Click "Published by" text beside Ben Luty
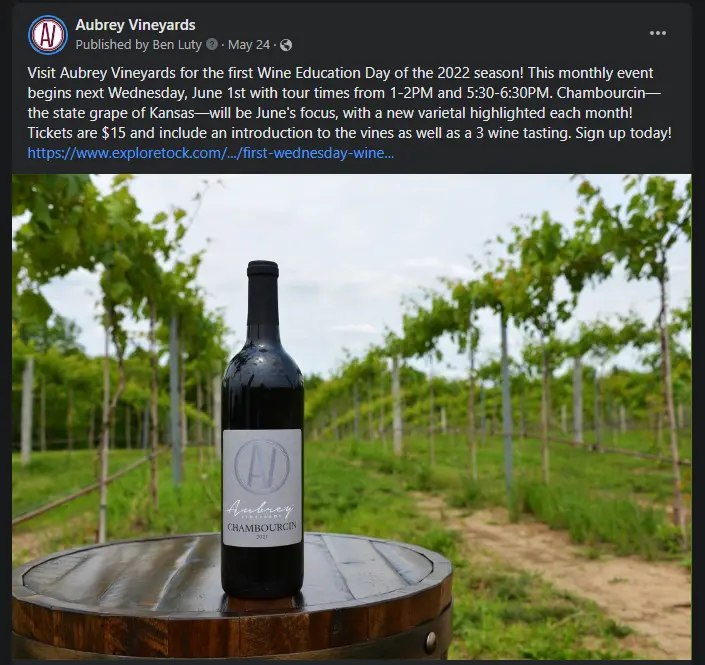The width and height of the screenshot is (705, 665). pos(112,45)
